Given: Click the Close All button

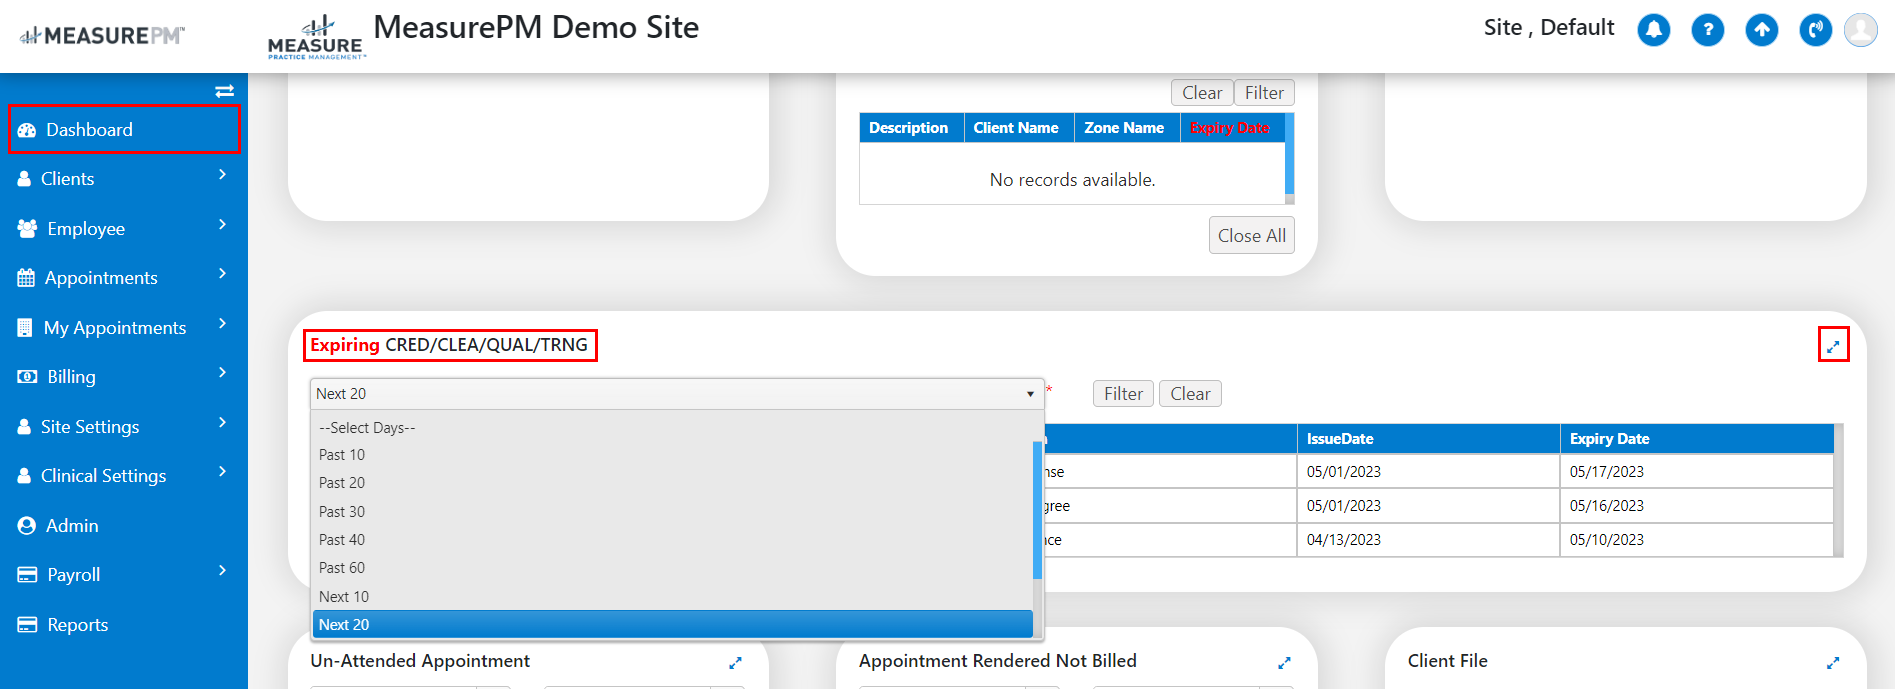Looking at the screenshot, I should tap(1252, 236).
